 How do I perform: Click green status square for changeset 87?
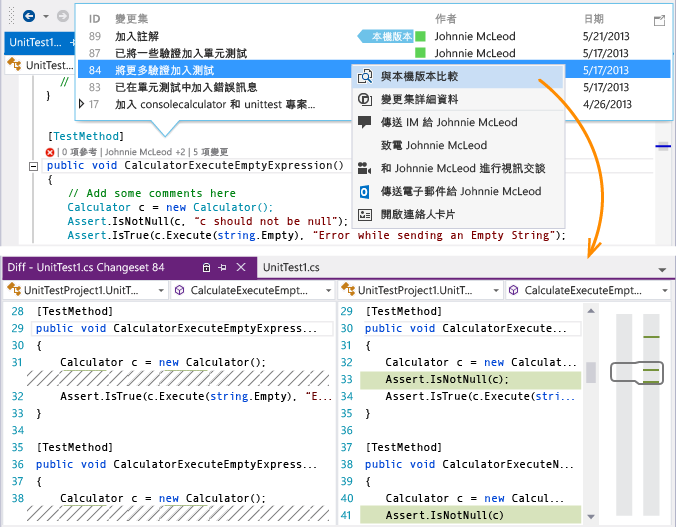click(x=420, y=53)
